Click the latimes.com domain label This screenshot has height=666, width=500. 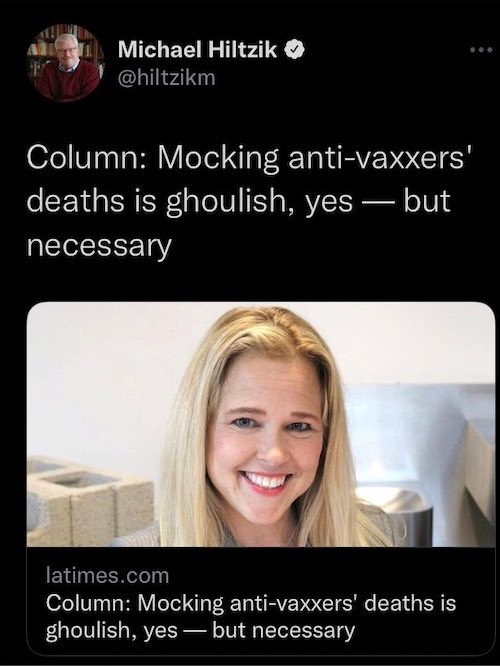pos(107,576)
